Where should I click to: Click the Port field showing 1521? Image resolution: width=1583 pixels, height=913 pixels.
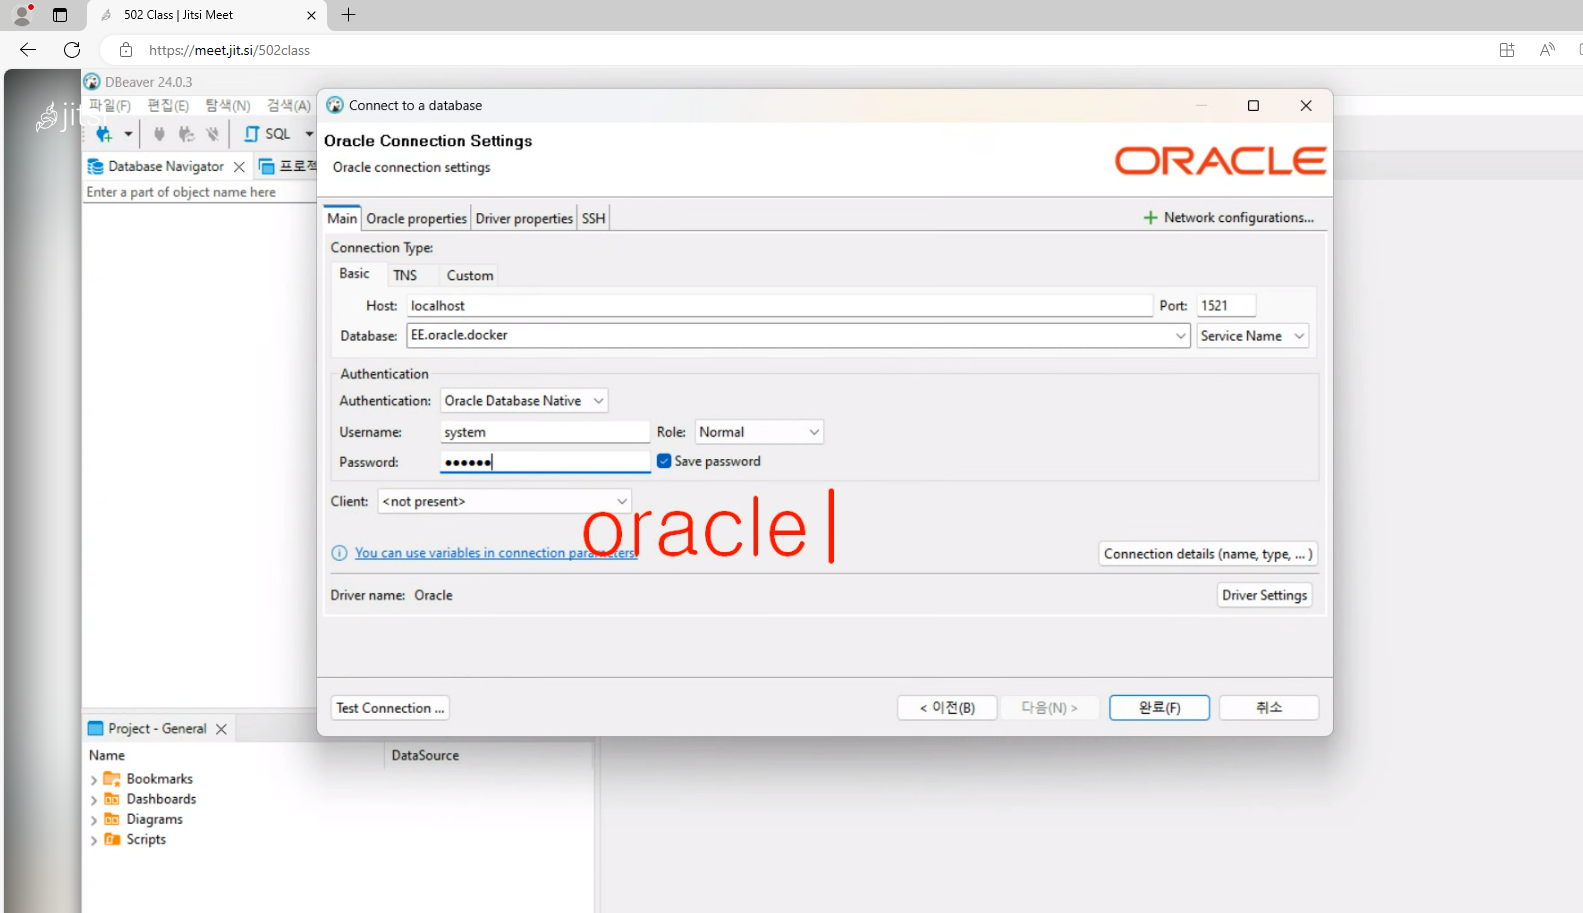coord(1226,306)
